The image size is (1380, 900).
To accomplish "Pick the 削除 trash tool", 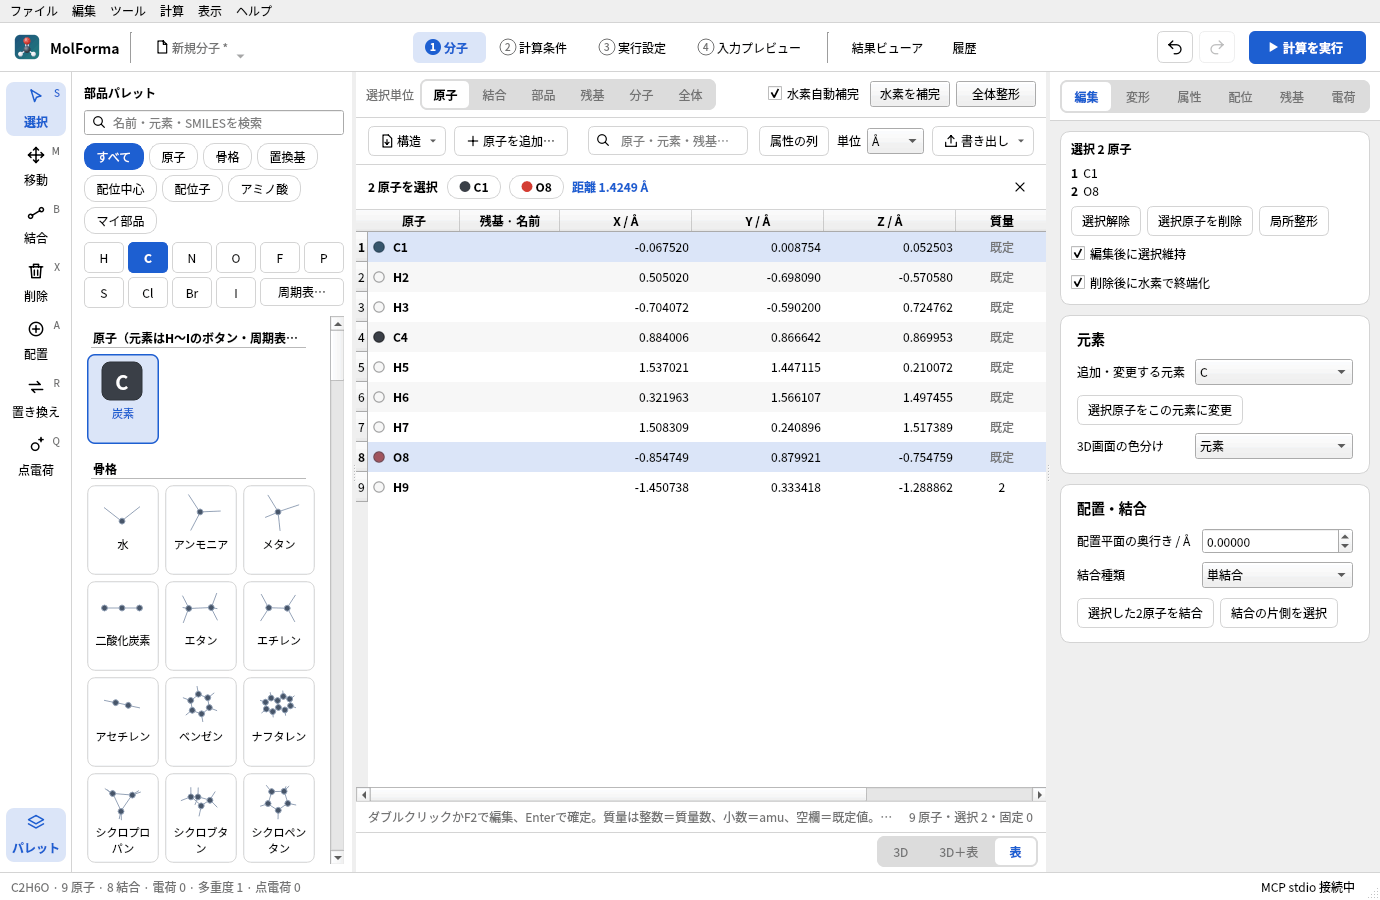I will click(x=36, y=282).
